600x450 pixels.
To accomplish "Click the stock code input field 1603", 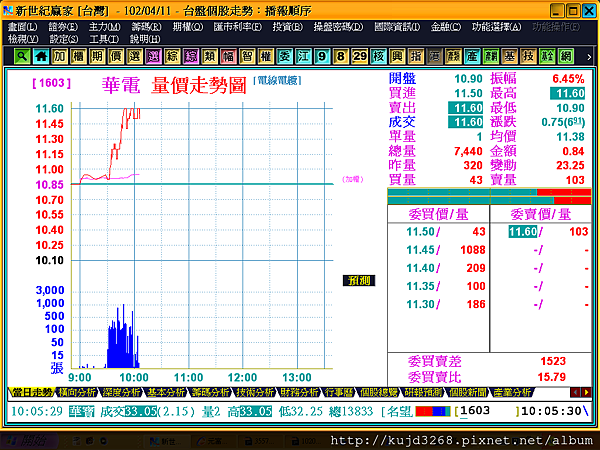I will (x=487, y=411).
